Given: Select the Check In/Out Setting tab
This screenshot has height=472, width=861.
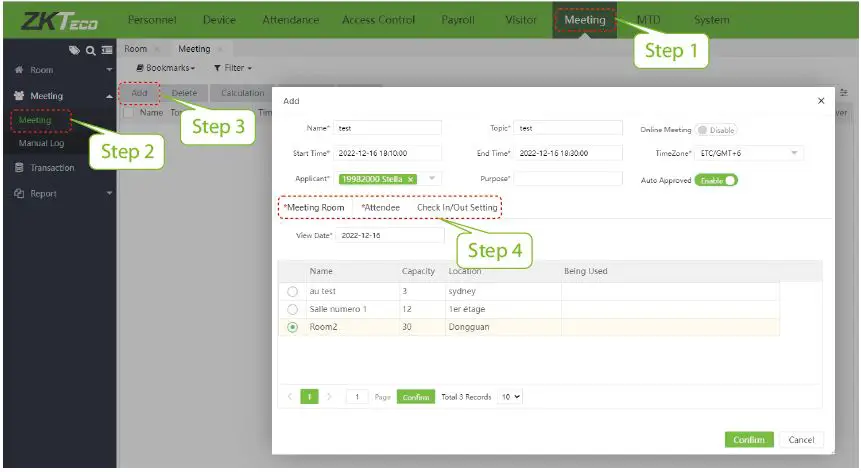Looking at the screenshot, I should [x=457, y=207].
